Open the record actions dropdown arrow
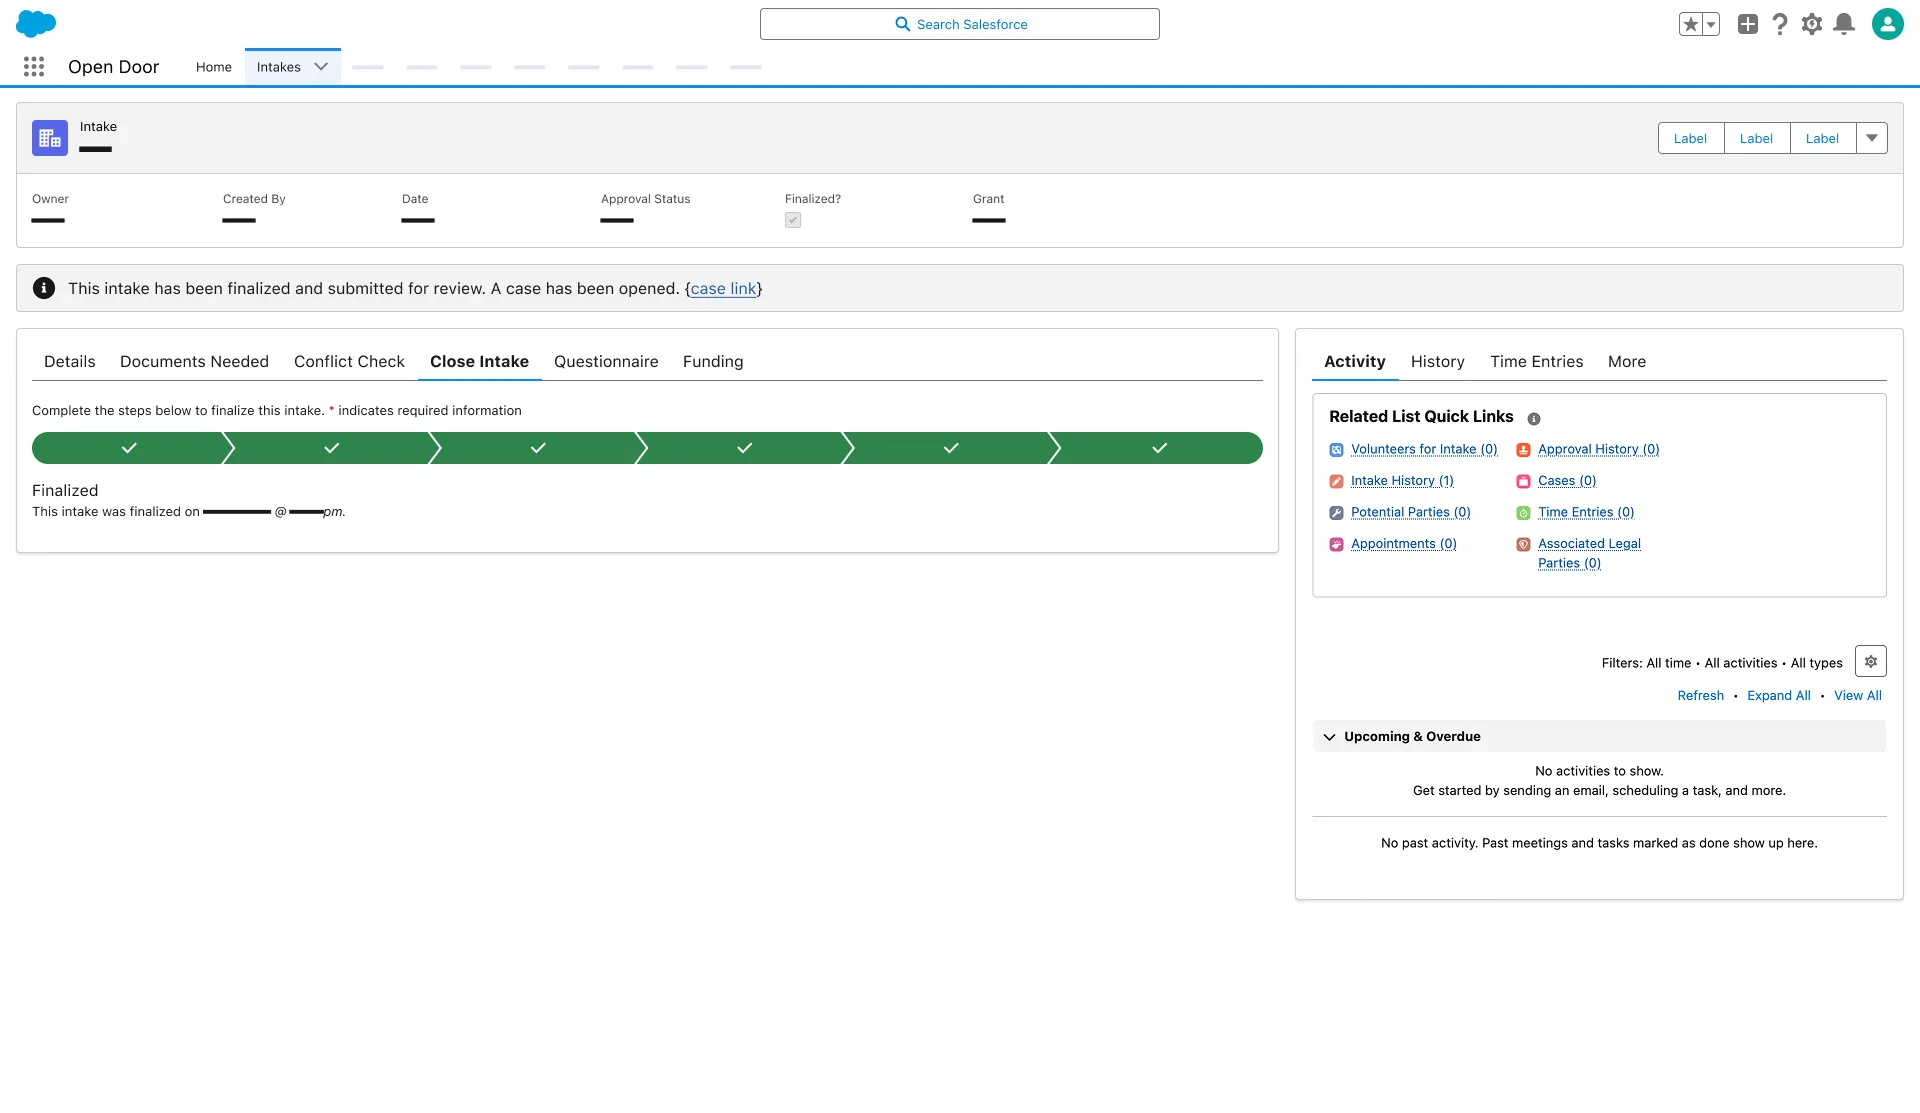This screenshot has height=1113, width=1920. [x=1872, y=138]
